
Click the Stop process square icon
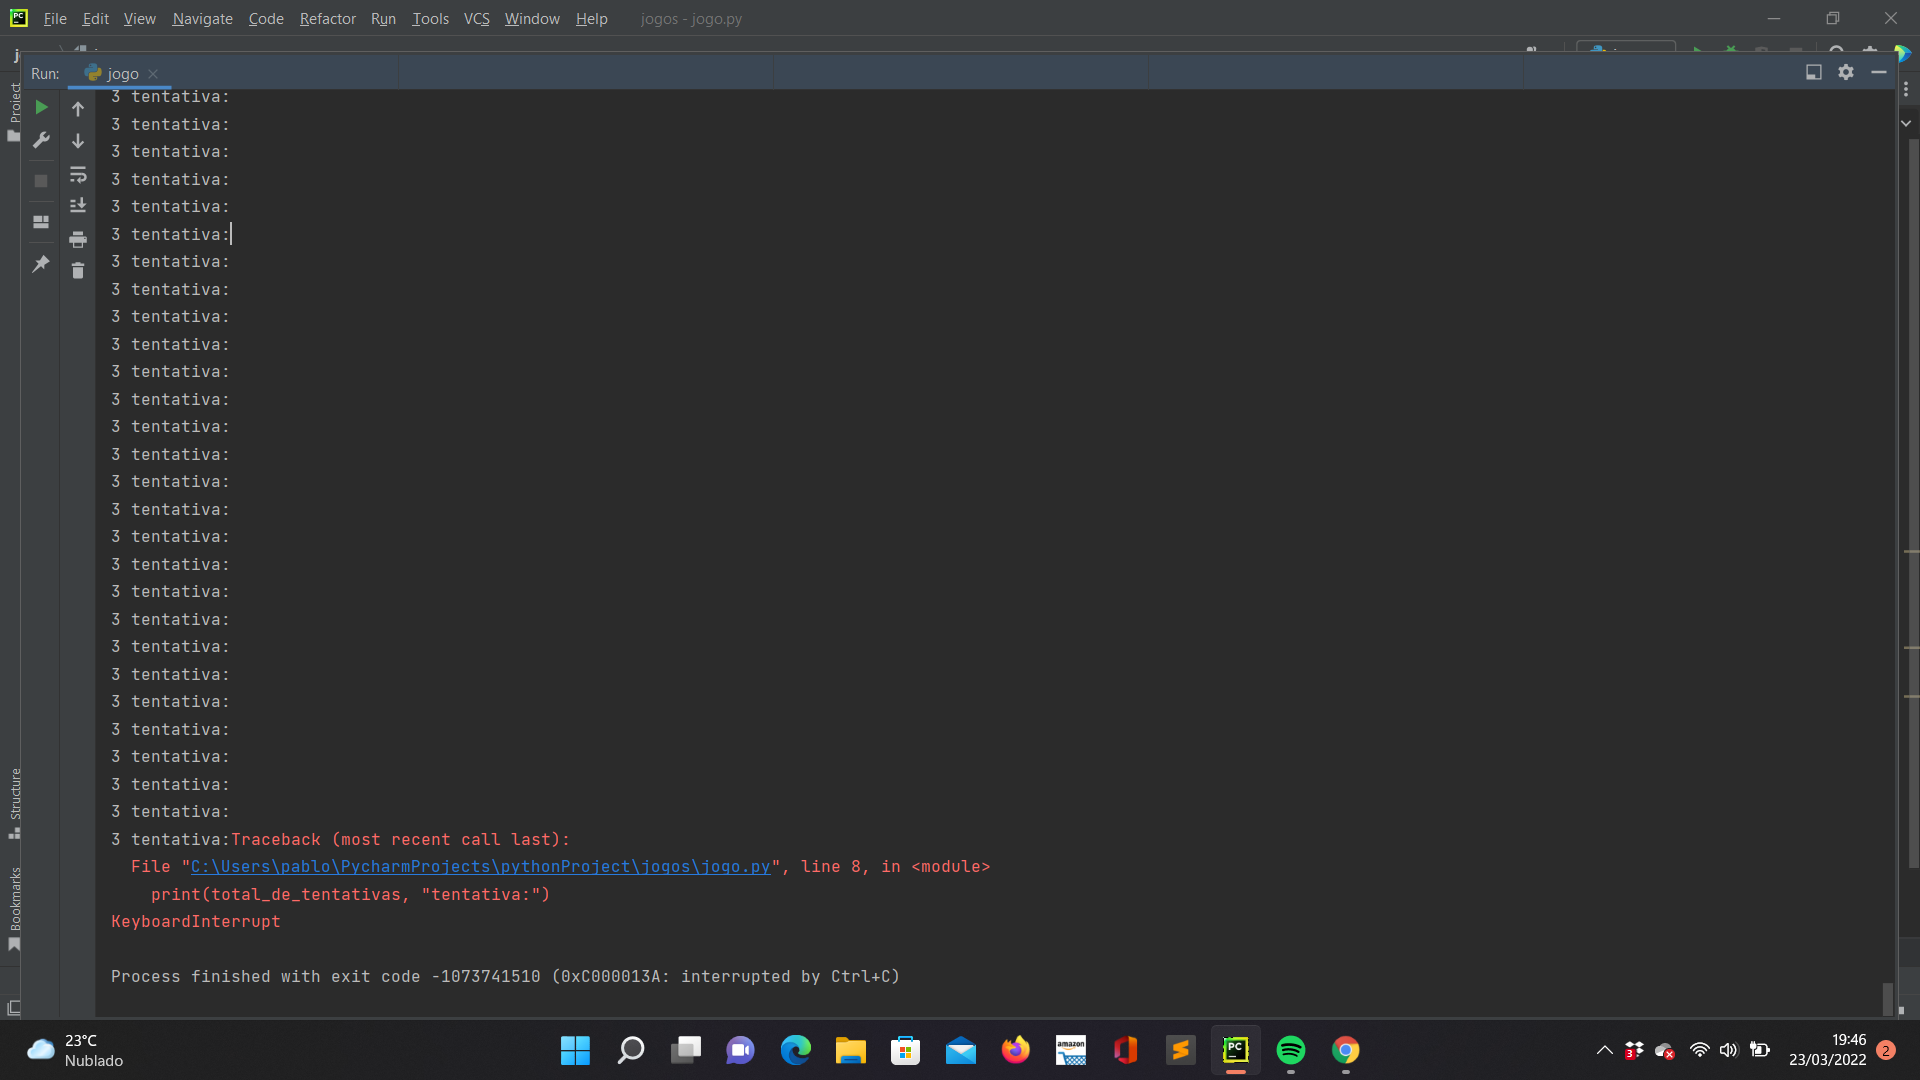click(x=41, y=181)
